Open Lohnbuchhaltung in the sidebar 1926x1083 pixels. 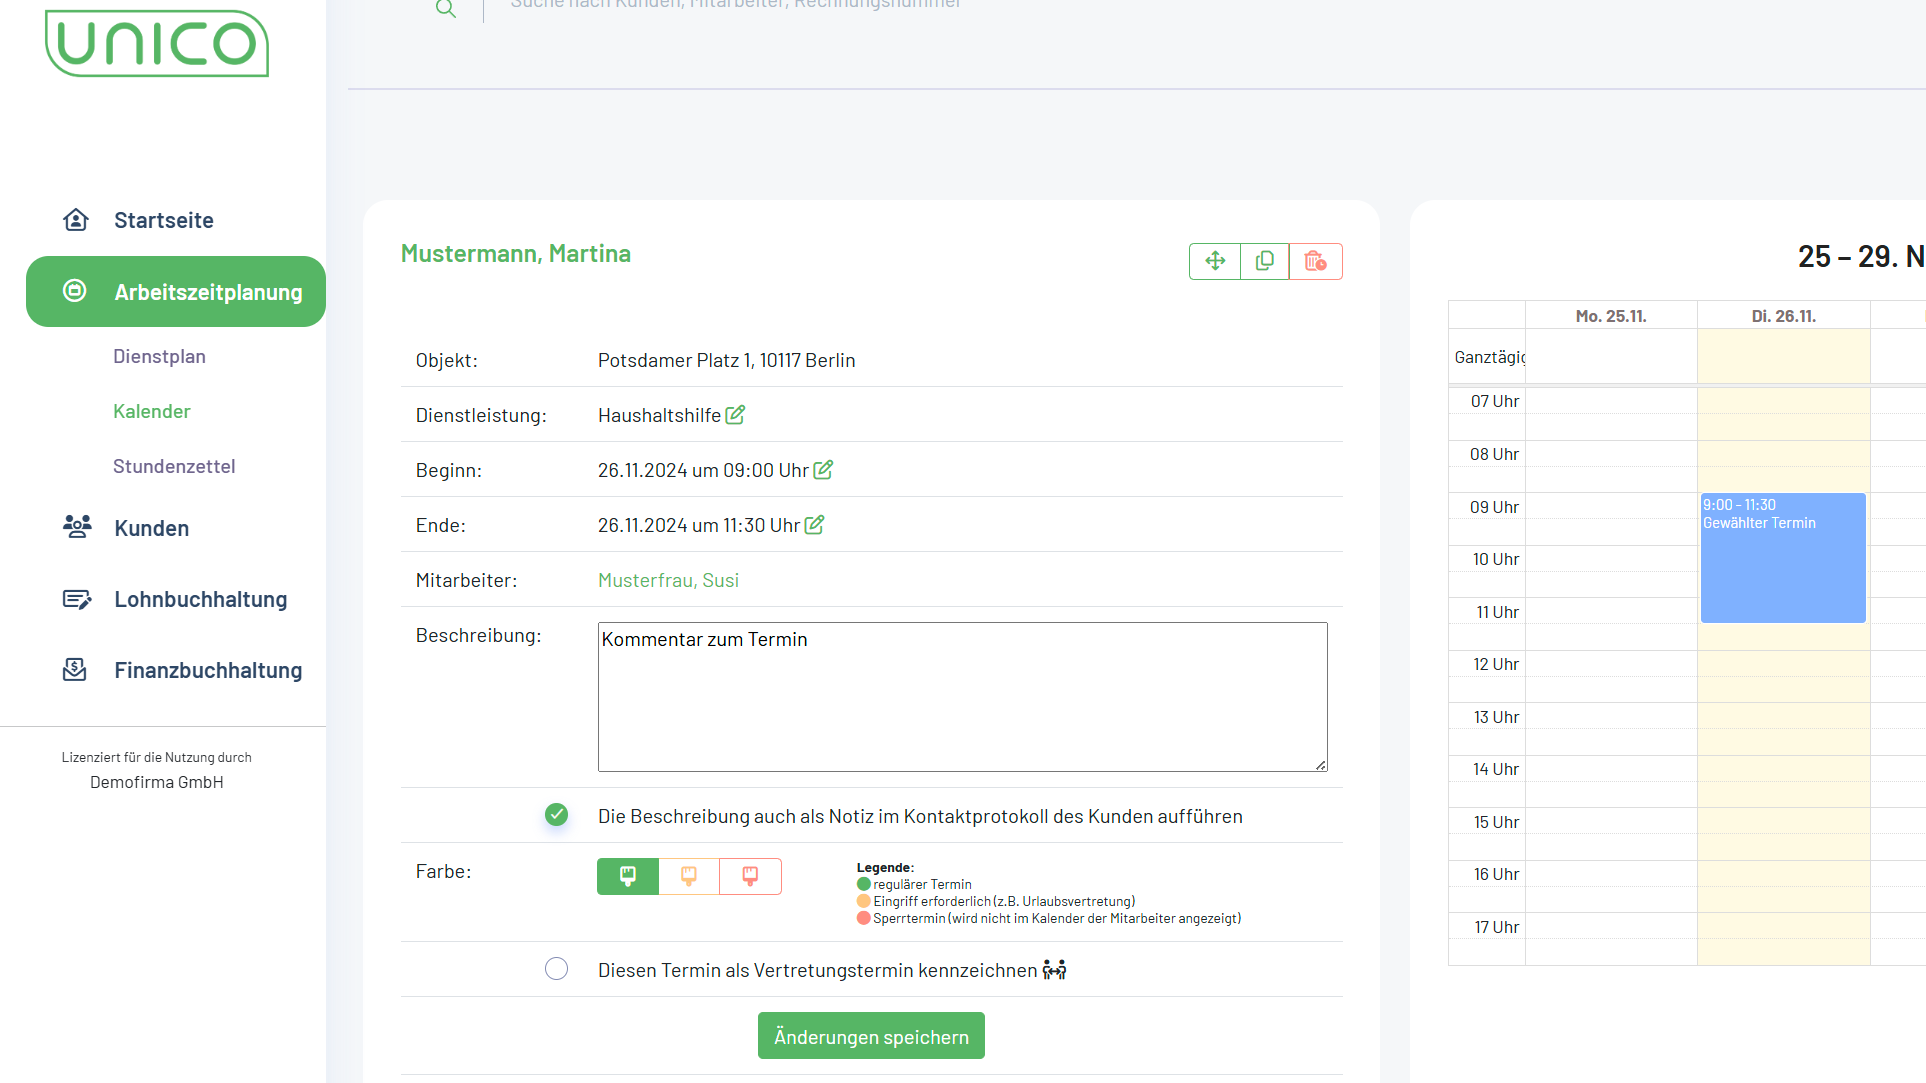click(200, 599)
